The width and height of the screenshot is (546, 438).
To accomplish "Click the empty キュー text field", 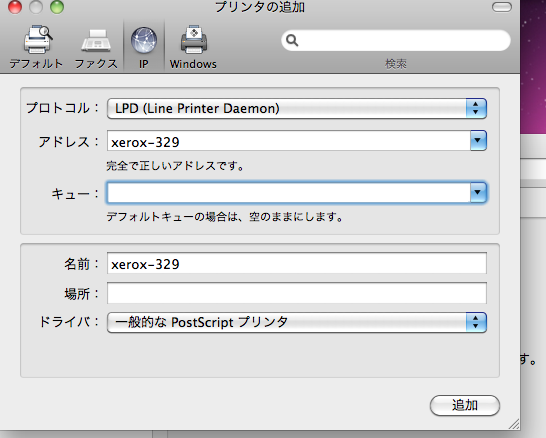I will click(289, 192).
